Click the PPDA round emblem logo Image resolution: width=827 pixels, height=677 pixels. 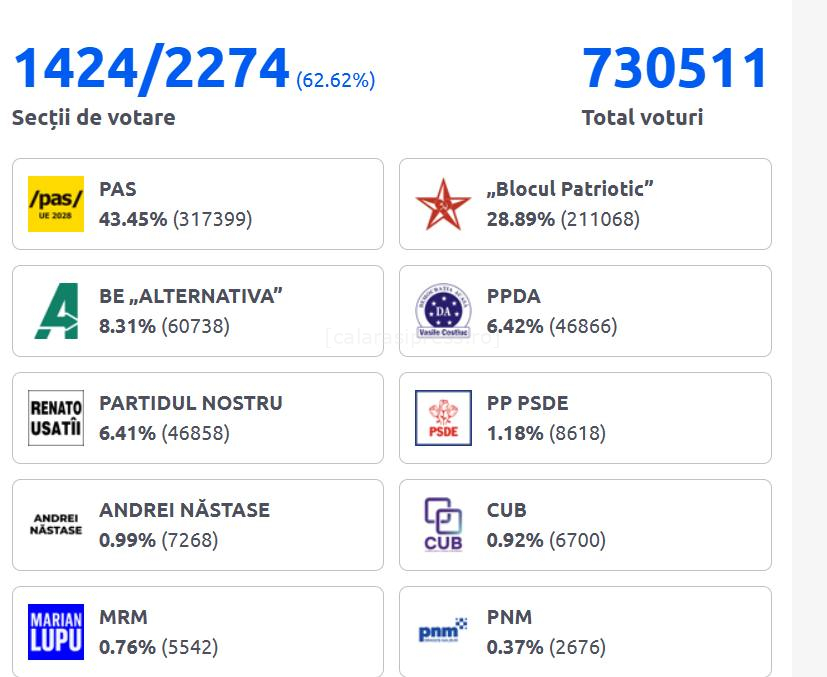pyautogui.click(x=443, y=311)
